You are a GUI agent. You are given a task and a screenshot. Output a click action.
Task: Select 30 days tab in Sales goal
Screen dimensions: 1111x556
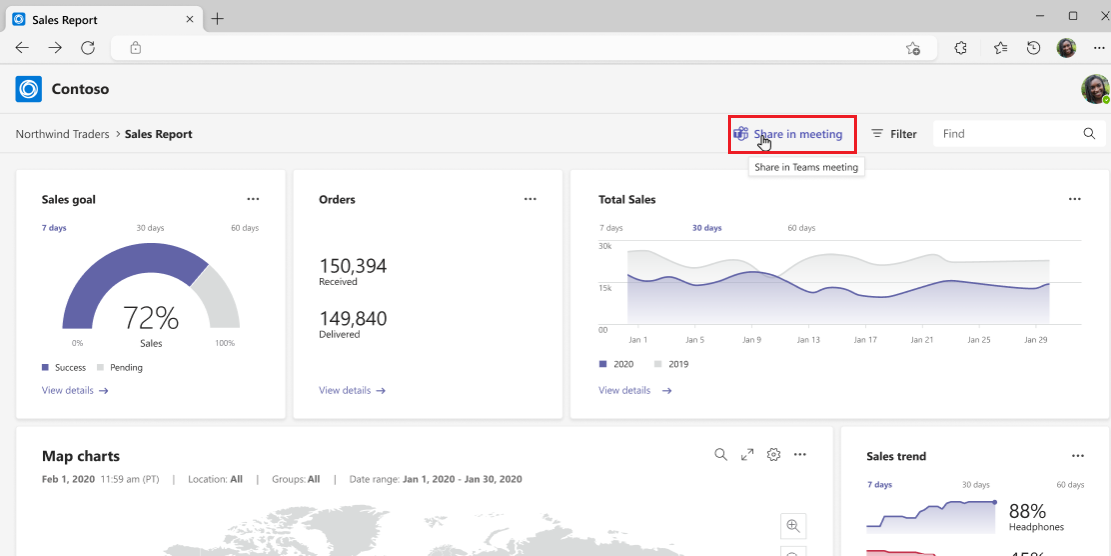[x=149, y=228]
